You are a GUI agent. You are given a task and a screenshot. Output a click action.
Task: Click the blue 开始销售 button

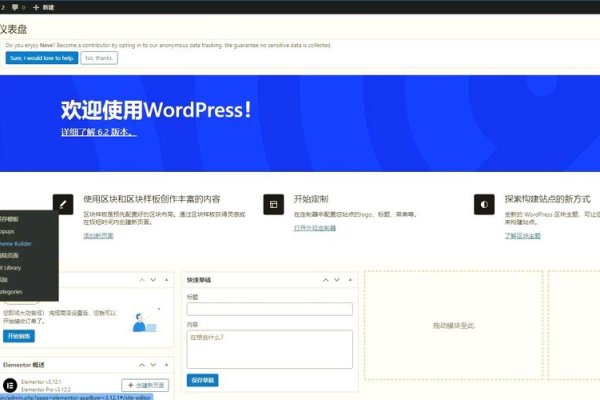[19, 336]
